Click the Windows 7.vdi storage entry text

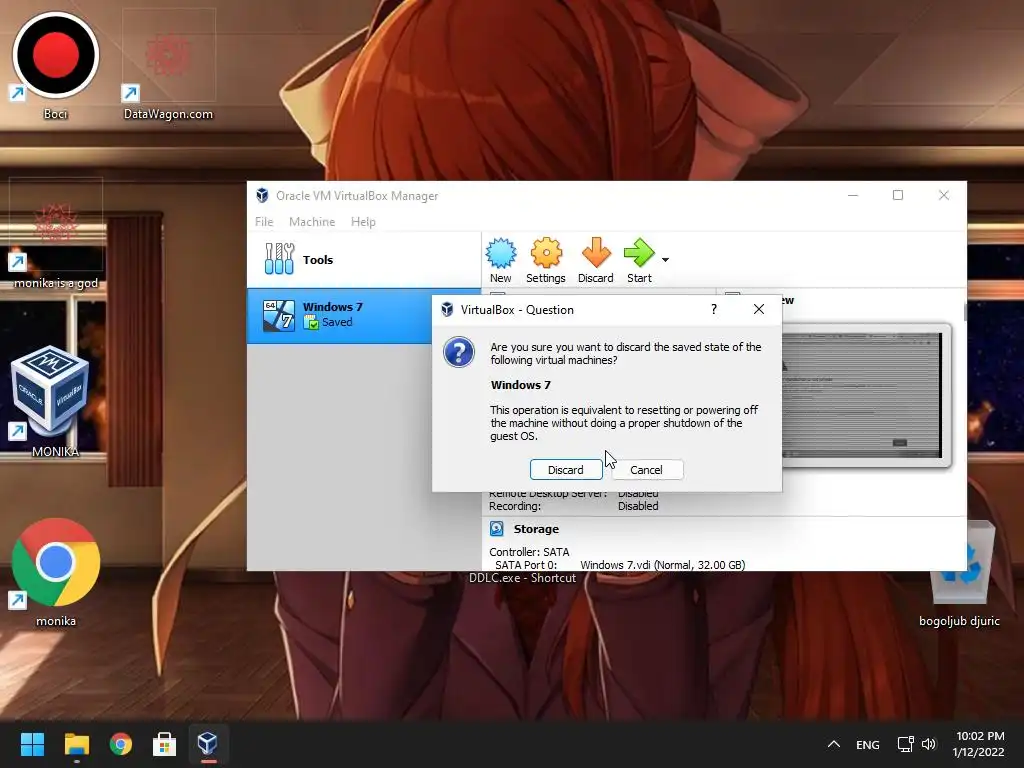tap(662, 565)
